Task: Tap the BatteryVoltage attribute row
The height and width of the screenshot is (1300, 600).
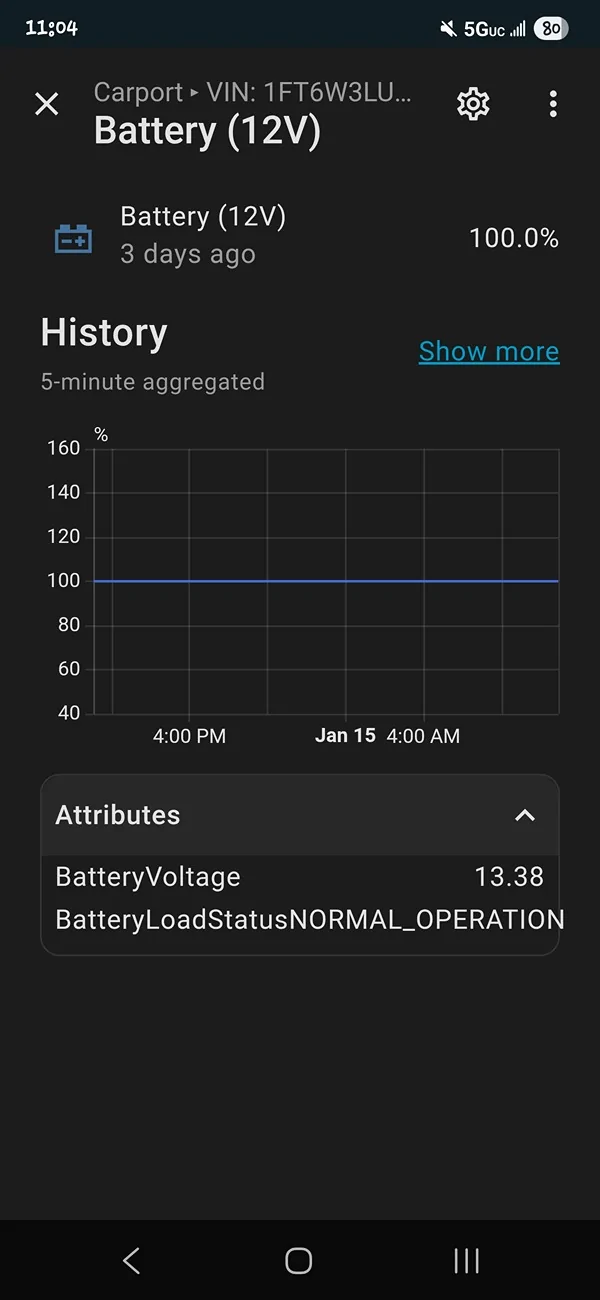Action: point(298,876)
